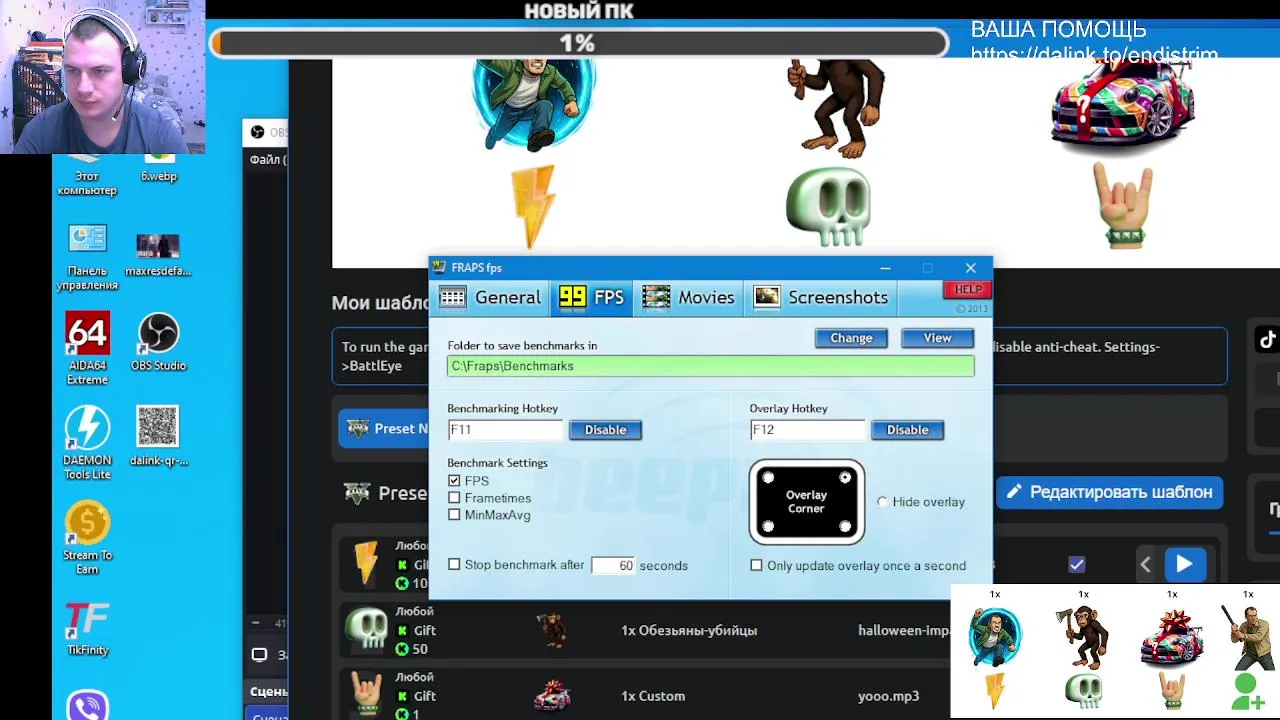The image size is (1280, 720).
Task: Open the Файл menu in OBS window
Action: 267,159
